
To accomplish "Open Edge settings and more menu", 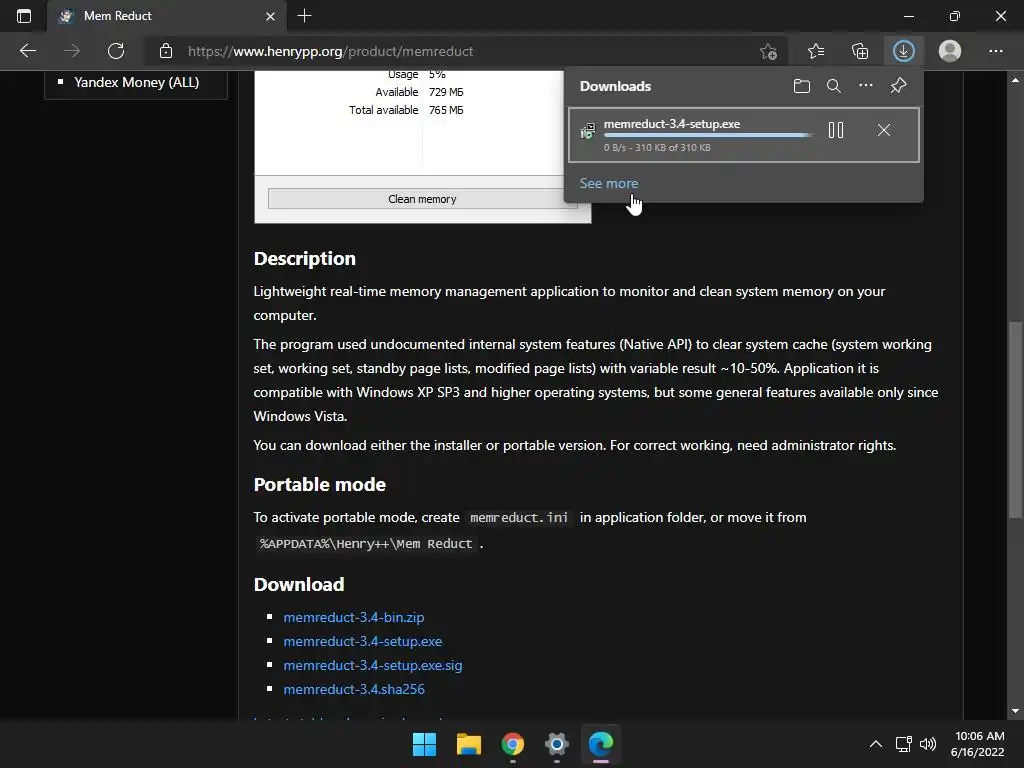I will (x=995, y=51).
